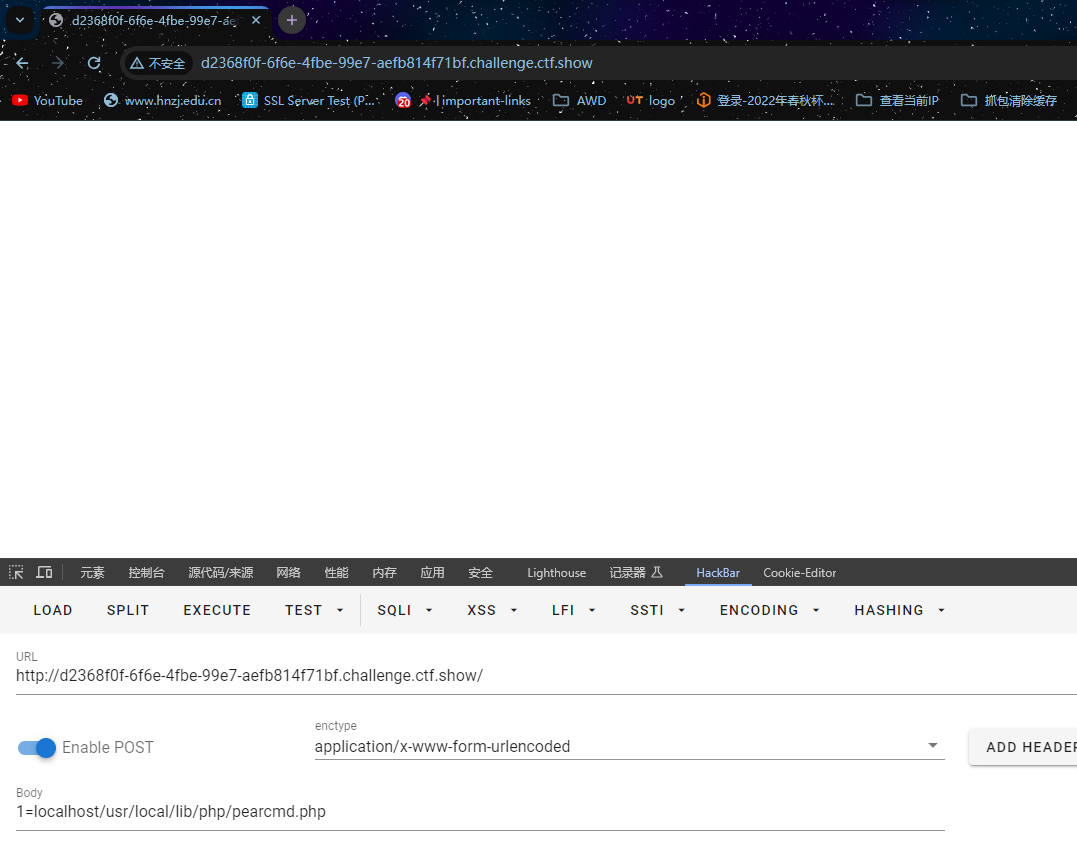The height and width of the screenshot is (853, 1077).
Task: Switch to the Lighthouse DevTools tab
Action: [x=556, y=573]
